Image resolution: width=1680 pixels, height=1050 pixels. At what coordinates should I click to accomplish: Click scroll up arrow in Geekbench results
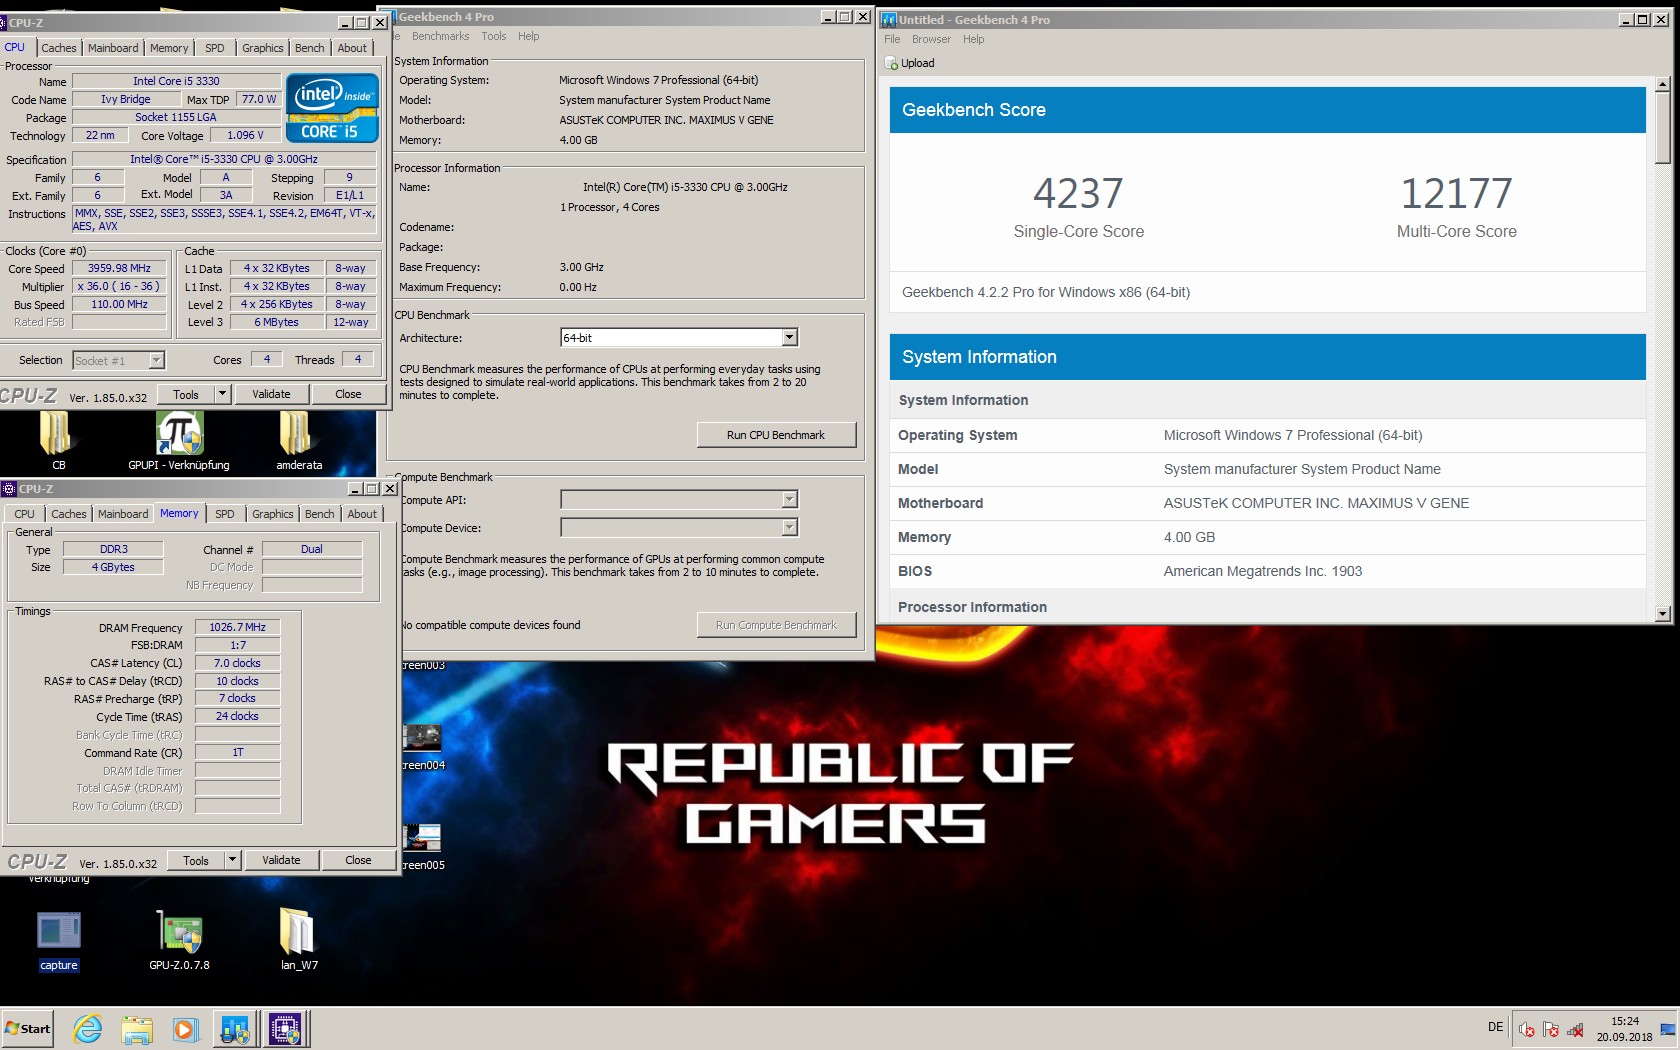click(1662, 85)
